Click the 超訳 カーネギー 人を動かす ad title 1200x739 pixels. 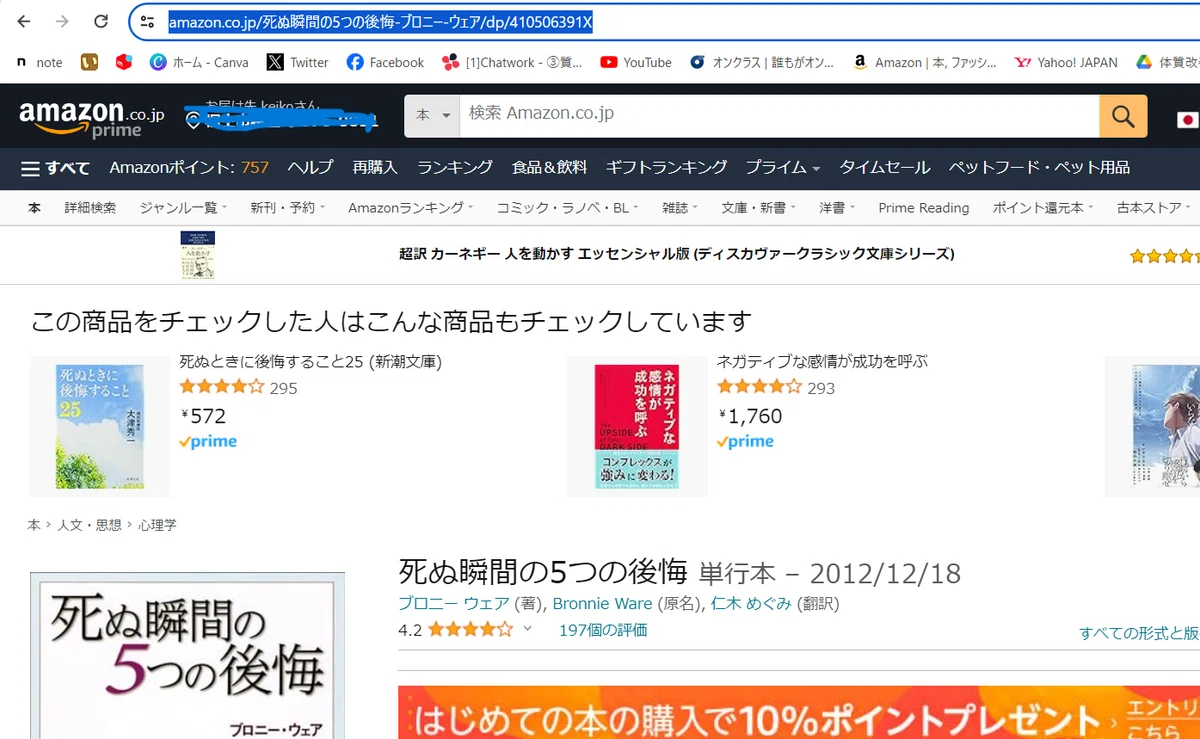[677, 254]
